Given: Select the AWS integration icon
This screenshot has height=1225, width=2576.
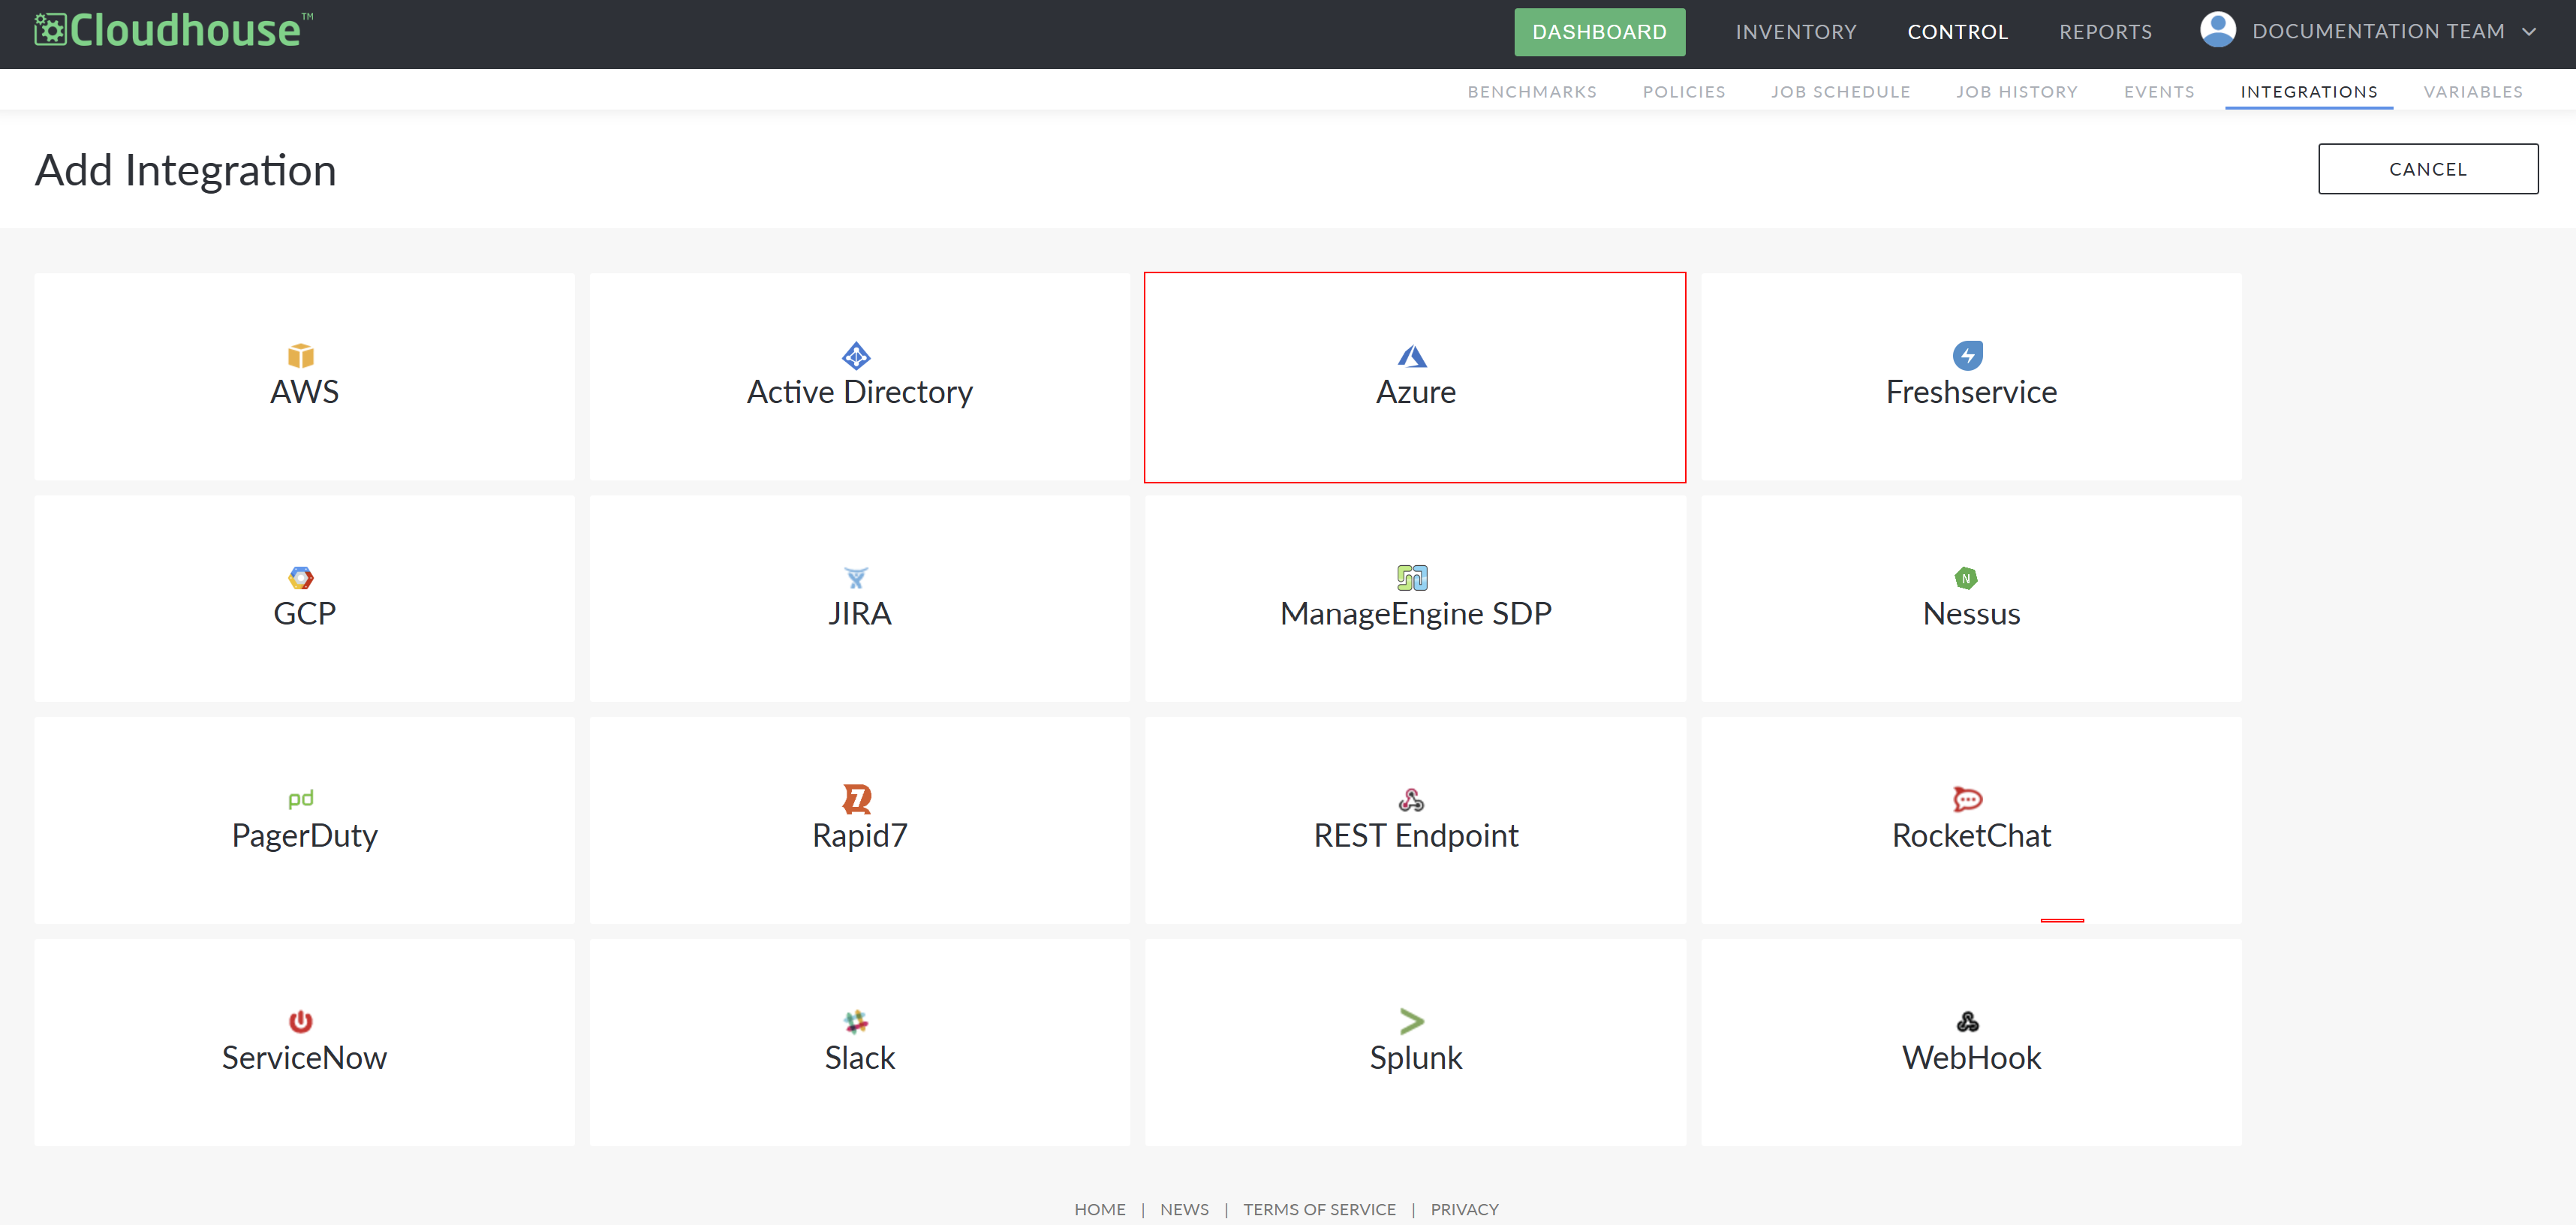Looking at the screenshot, I should (x=301, y=356).
